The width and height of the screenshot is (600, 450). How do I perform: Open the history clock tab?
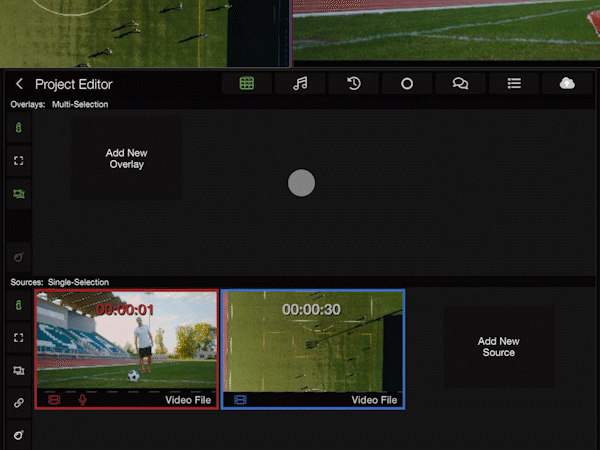[354, 84]
